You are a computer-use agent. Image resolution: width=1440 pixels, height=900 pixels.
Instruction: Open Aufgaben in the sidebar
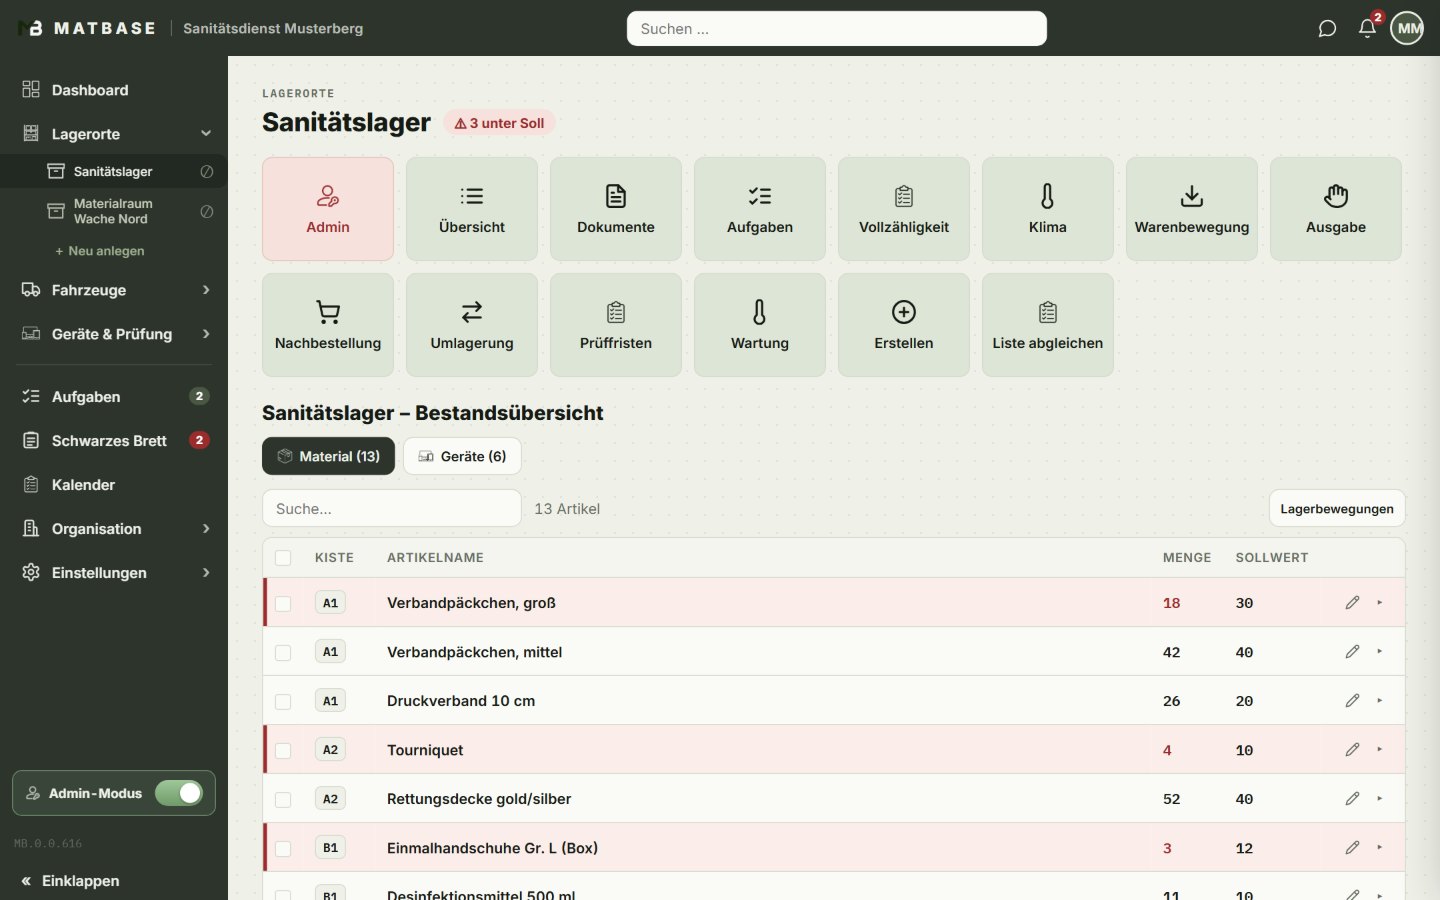tap(113, 396)
